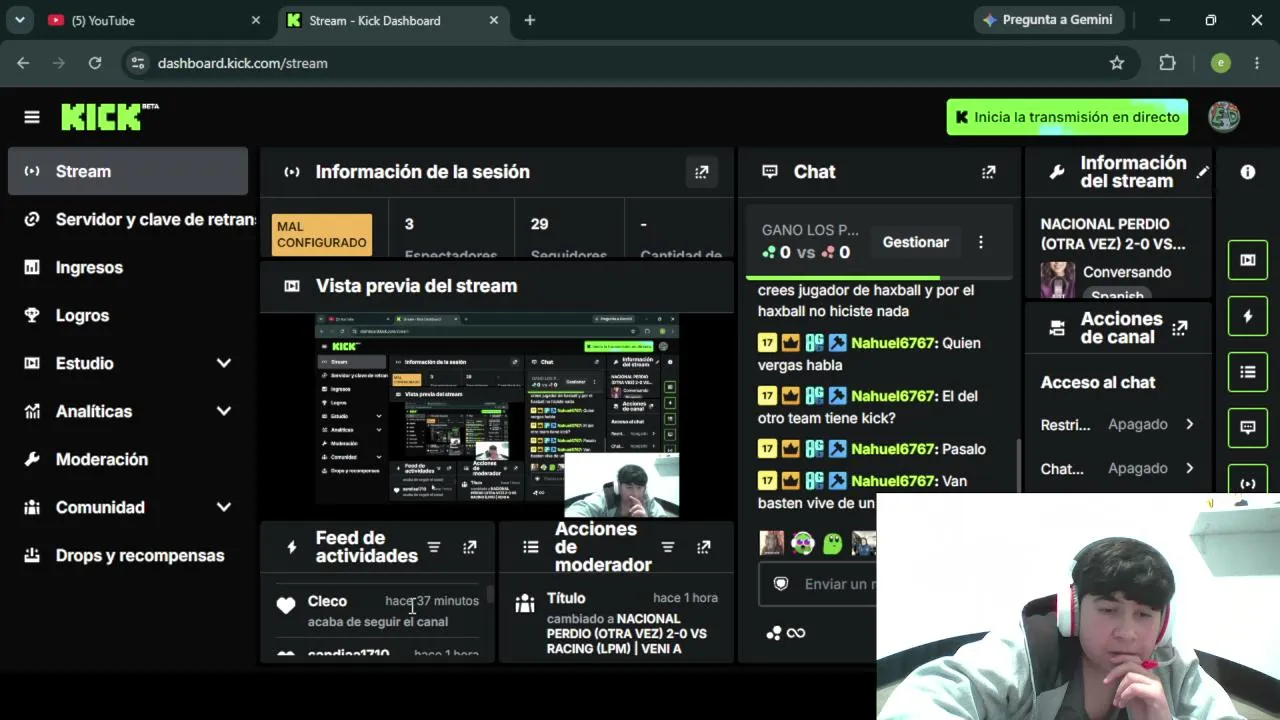Toggle the moderator actions list widget in the right rail
This screenshot has height=720, width=1280.
click(x=1248, y=372)
